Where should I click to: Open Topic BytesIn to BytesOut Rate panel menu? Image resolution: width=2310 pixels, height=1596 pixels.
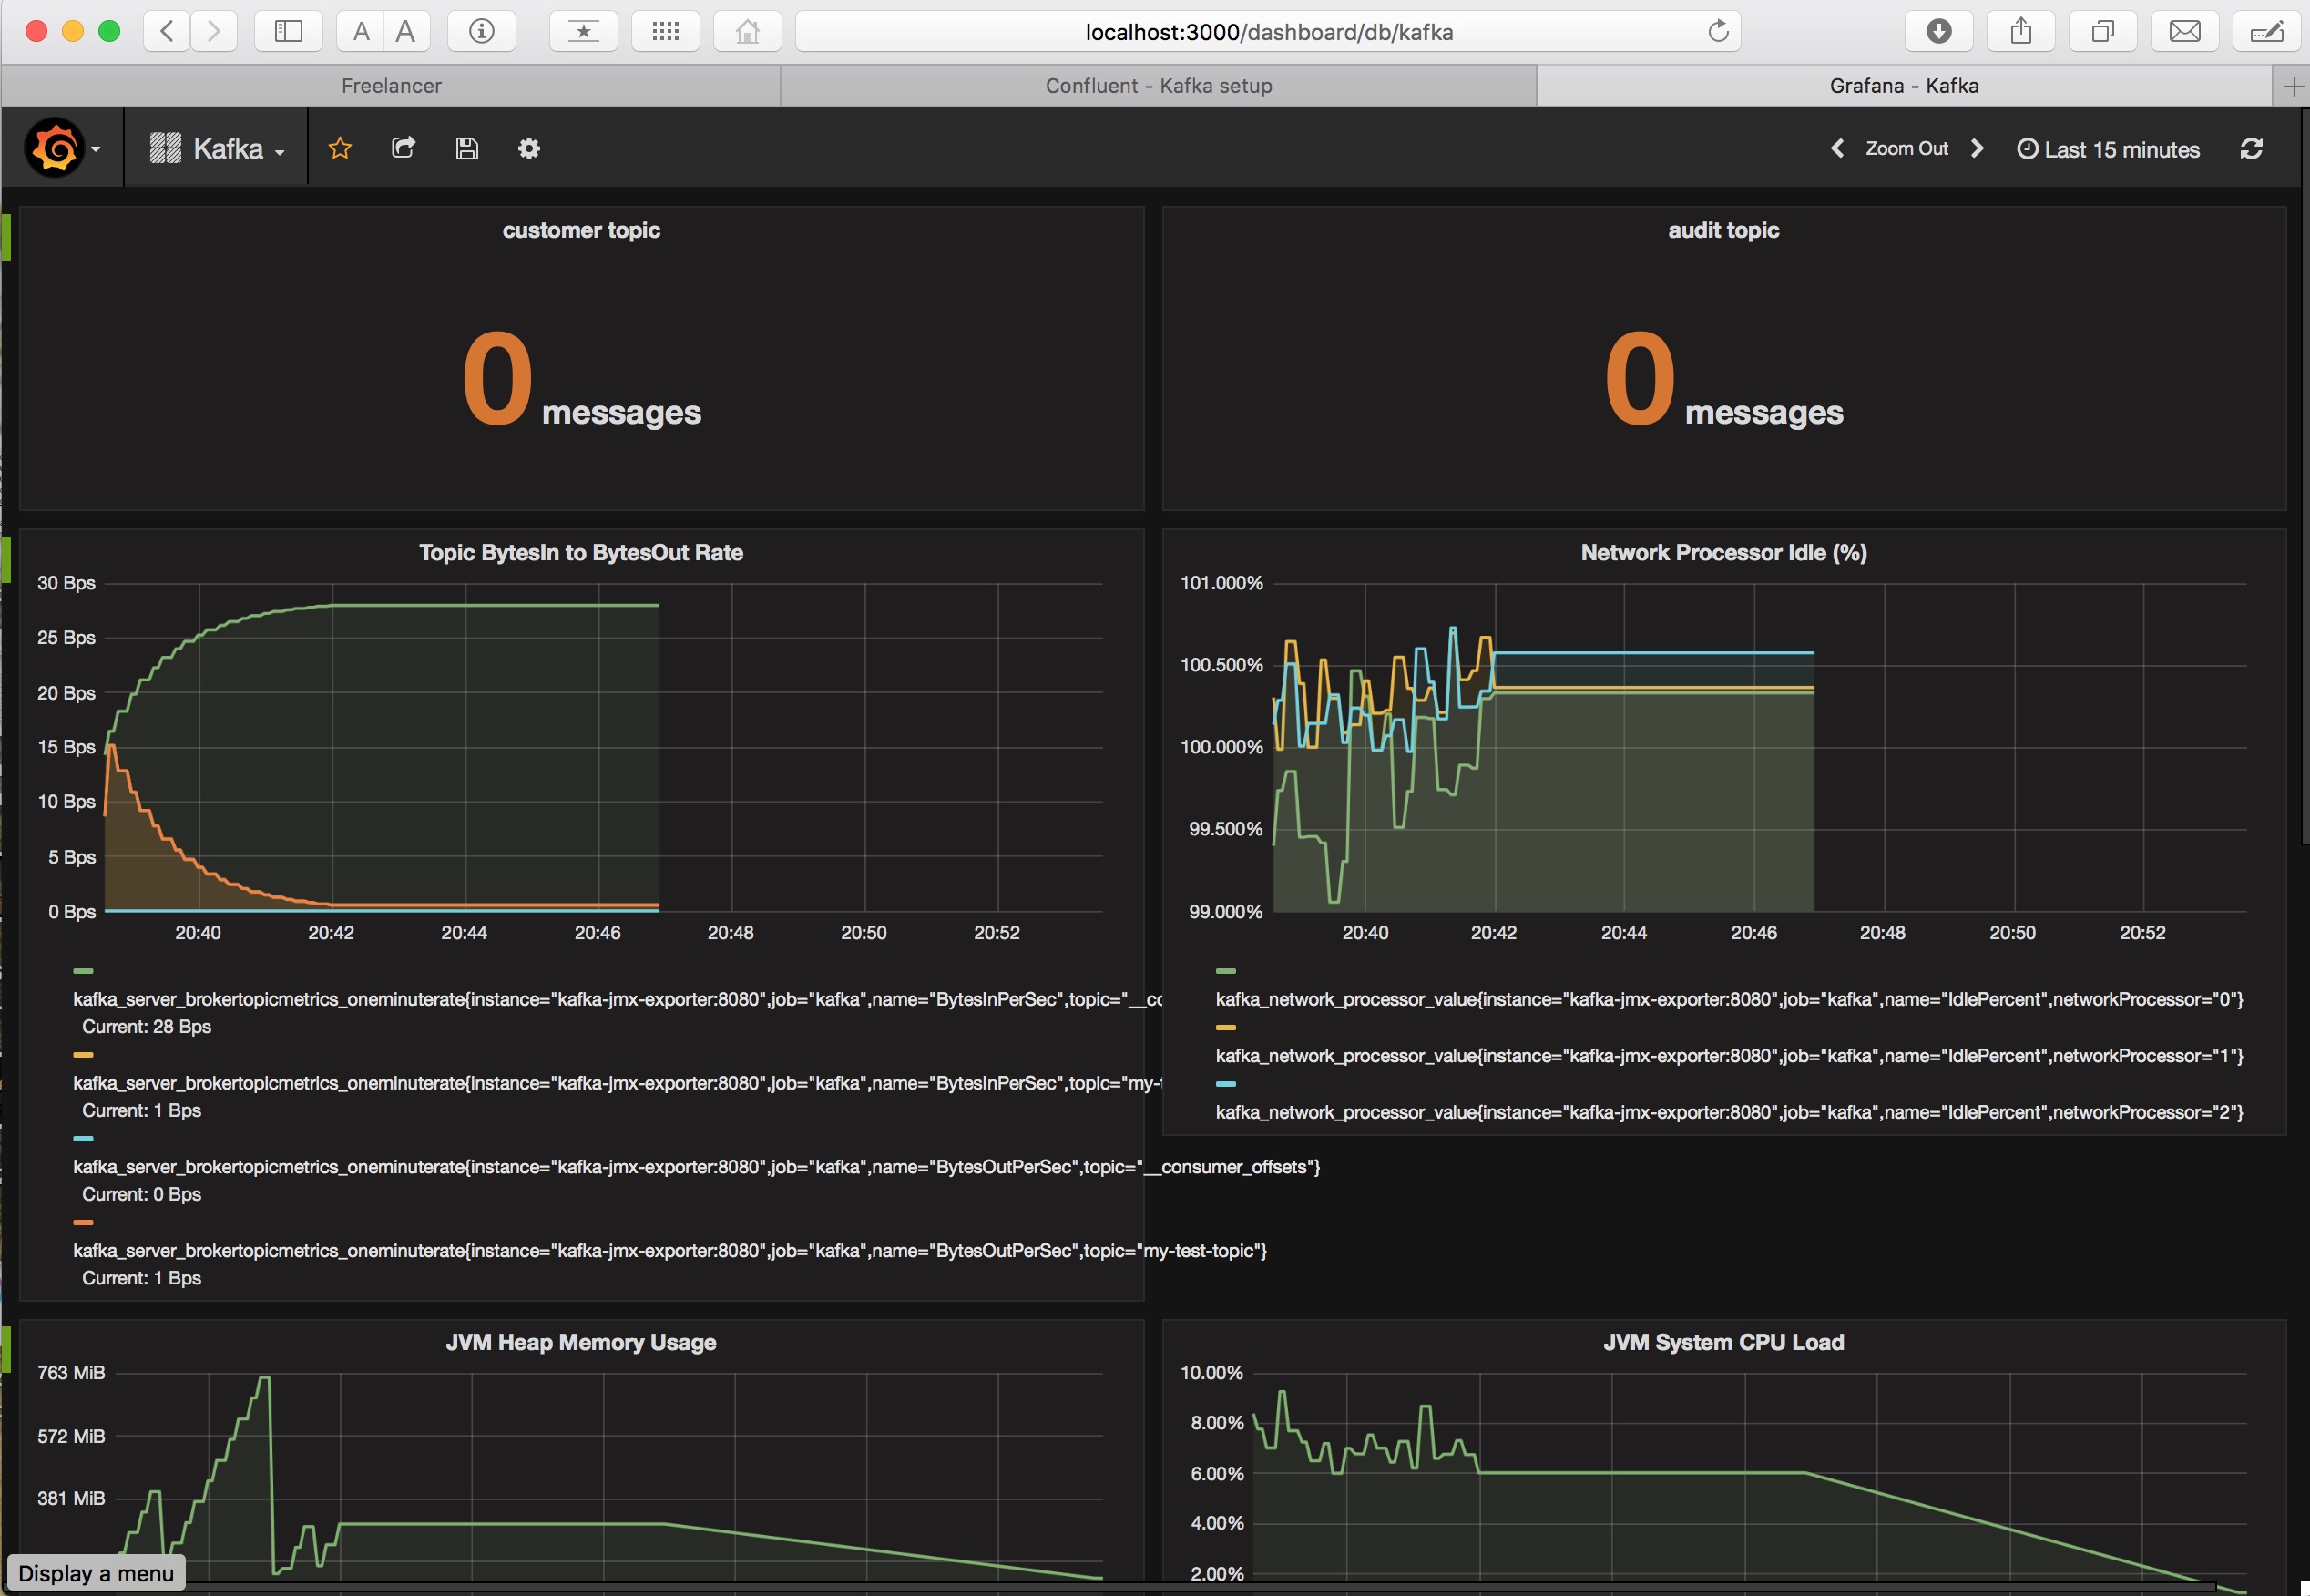pyautogui.click(x=580, y=553)
